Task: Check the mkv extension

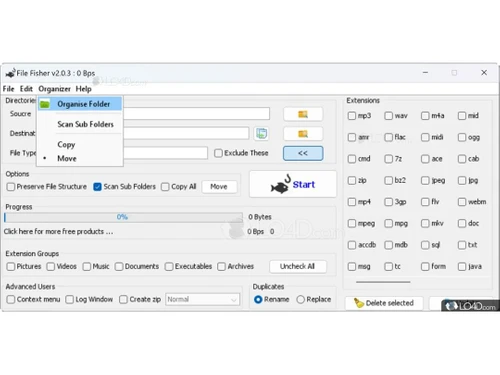Action: 425,223
